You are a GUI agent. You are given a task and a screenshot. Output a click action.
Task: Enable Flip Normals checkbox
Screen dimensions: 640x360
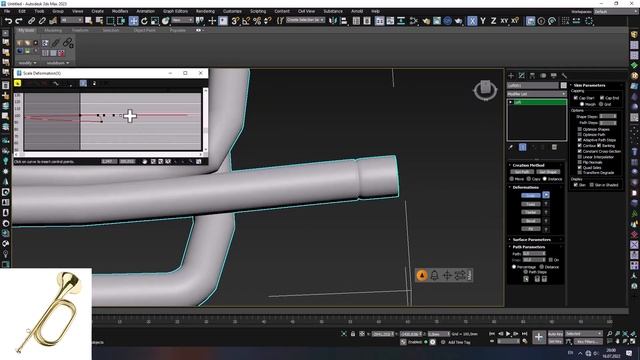click(580, 162)
